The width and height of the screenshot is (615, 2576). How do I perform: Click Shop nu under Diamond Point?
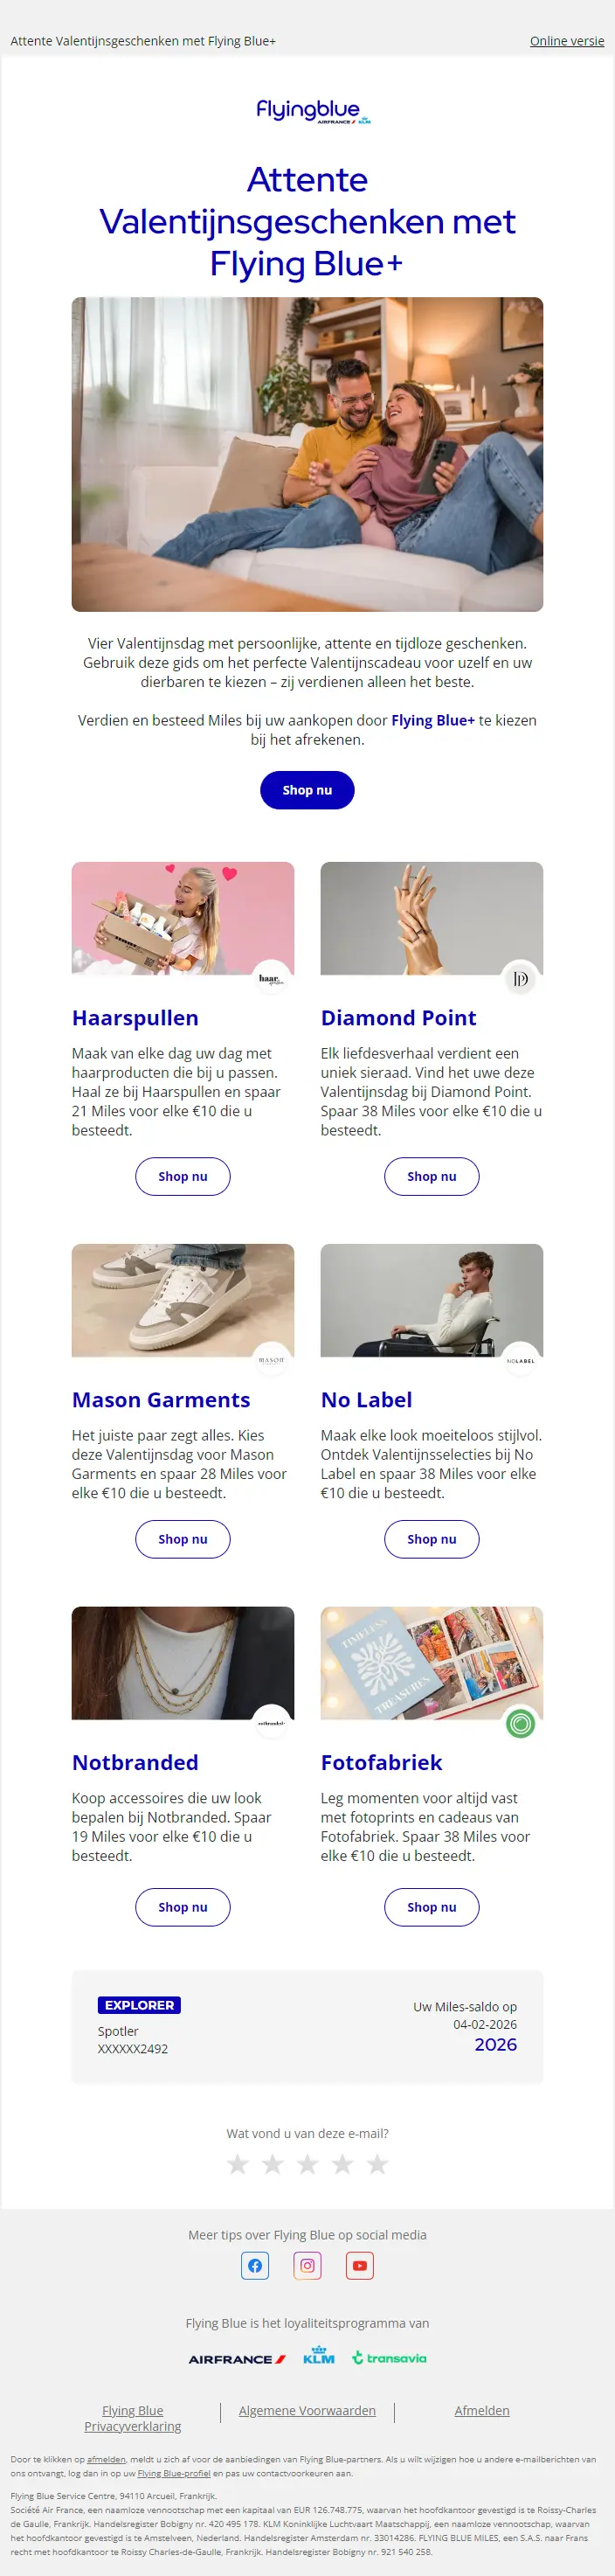(432, 1176)
